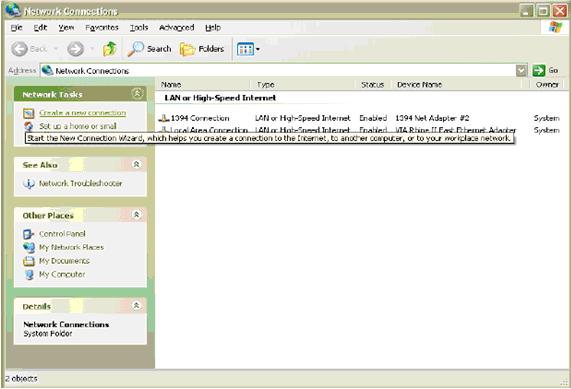
Task: Open the address bar dropdown arrow
Action: coord(521,70)
